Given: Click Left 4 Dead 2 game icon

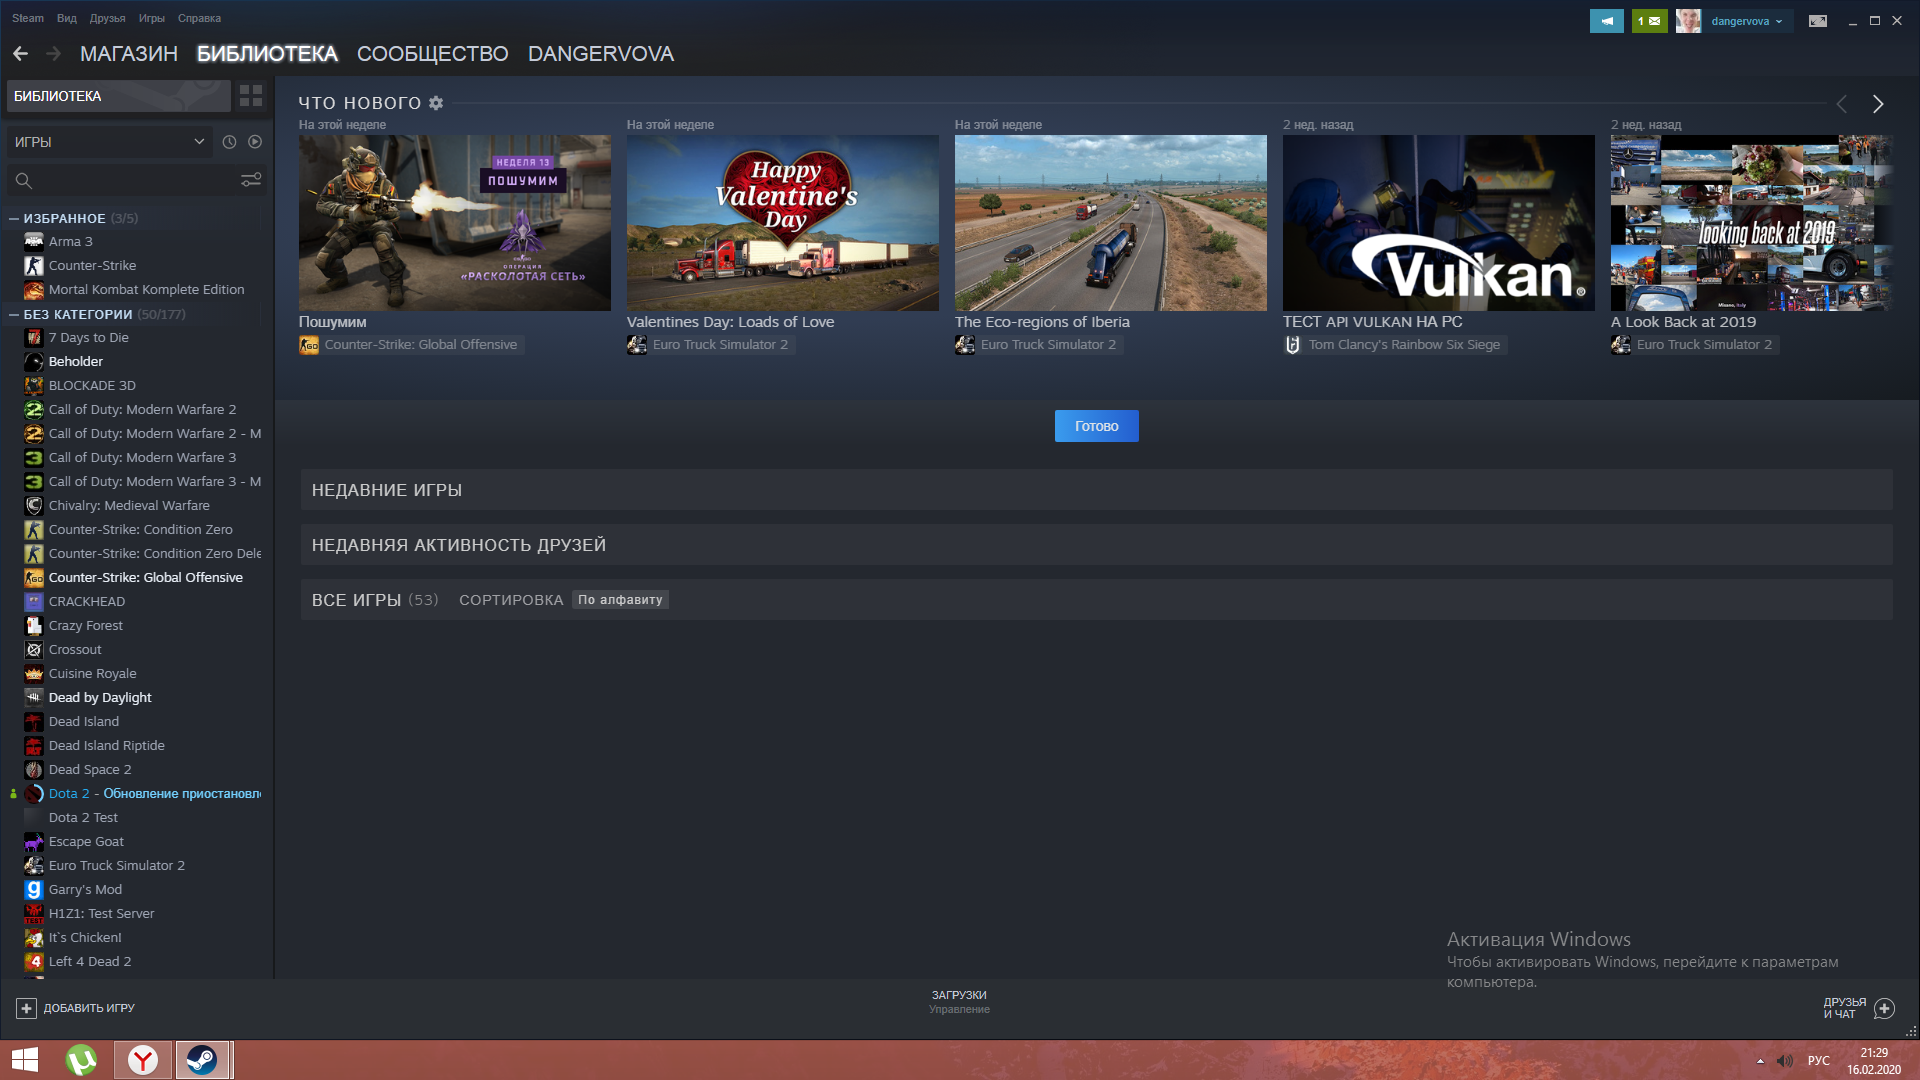Looking at the screenshot, I should click(34, 961).
